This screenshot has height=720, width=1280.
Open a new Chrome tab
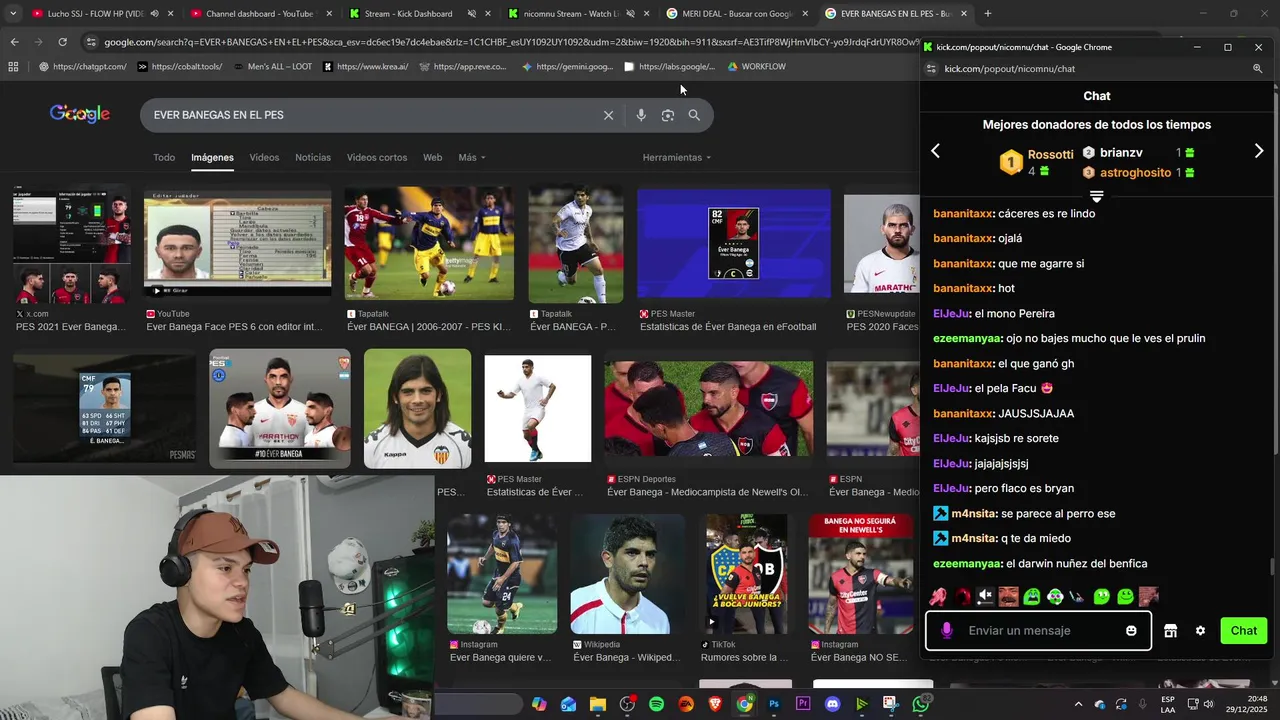(x=988, y=14)
